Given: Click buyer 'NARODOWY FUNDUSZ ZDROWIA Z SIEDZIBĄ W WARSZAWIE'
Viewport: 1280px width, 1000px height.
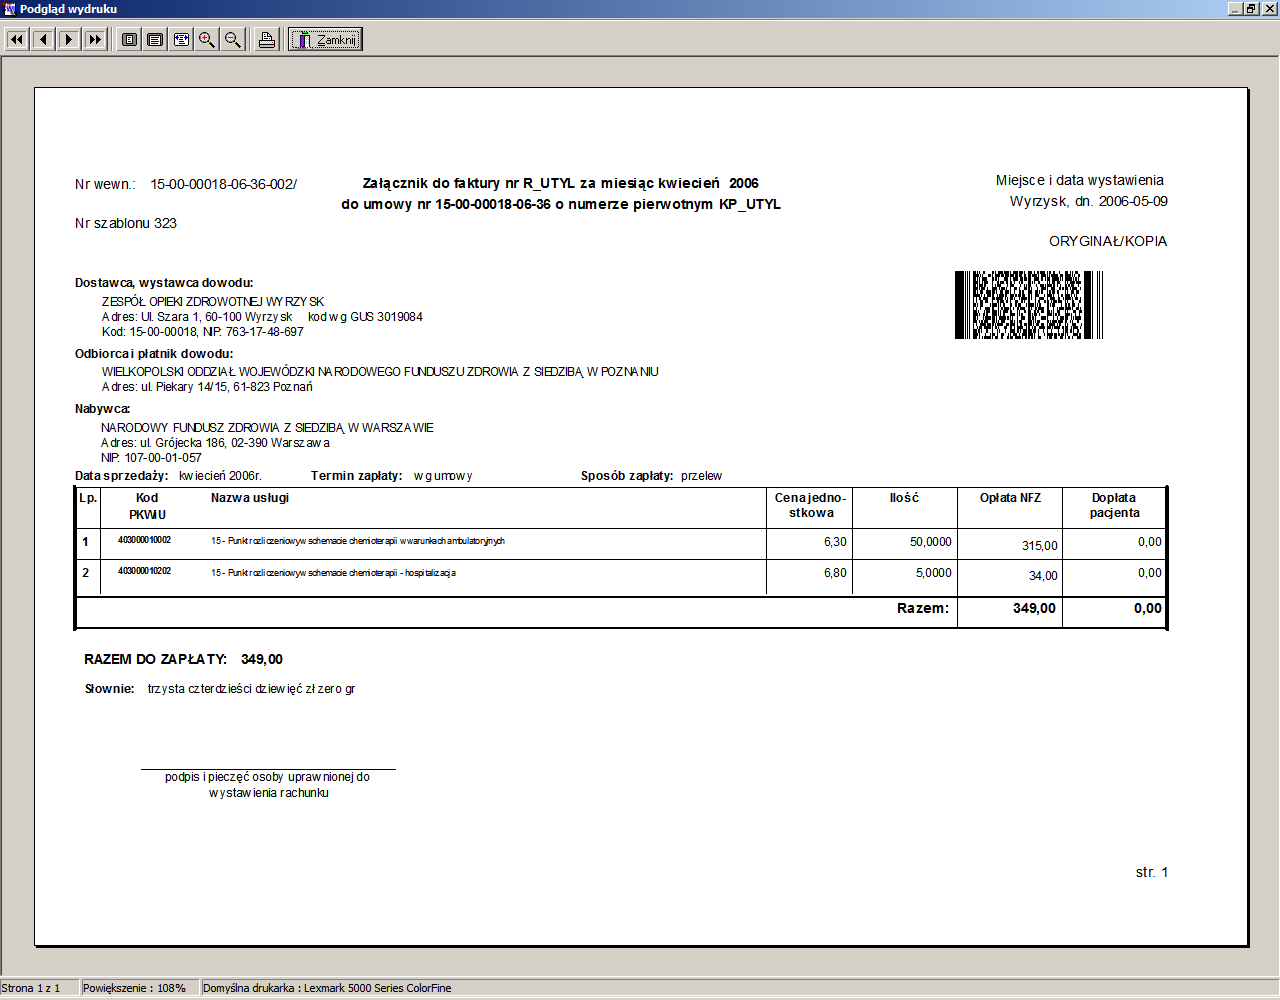Looking at the screenshot, I should point(267,427).
